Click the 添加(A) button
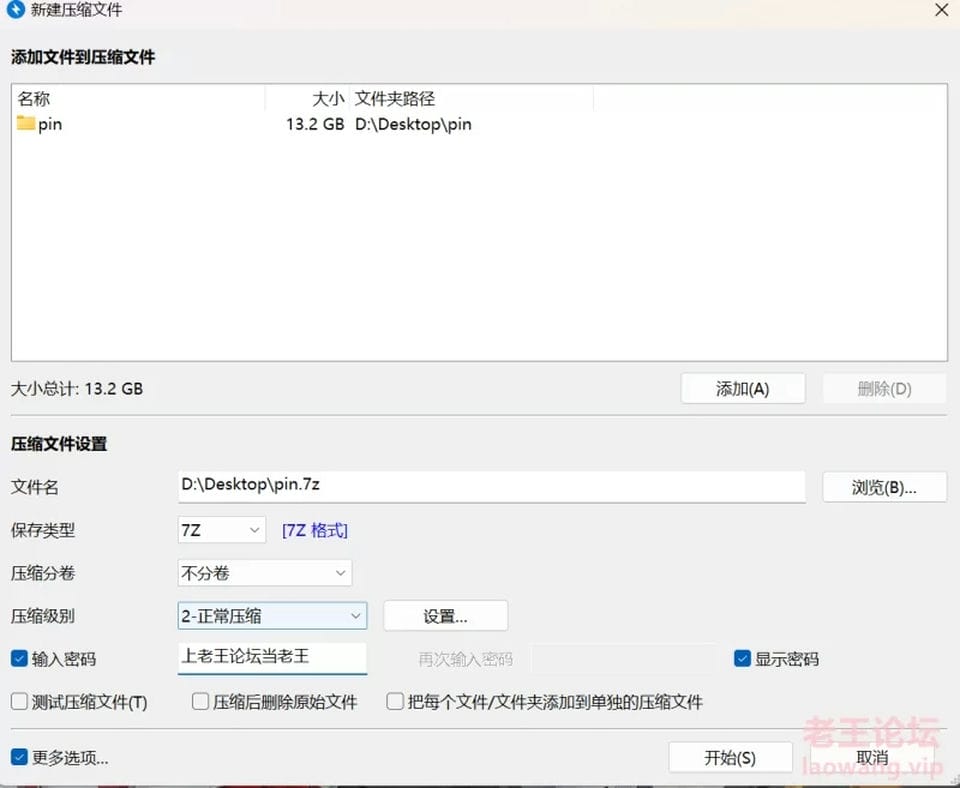Image resolution: width=960 pixels, height=788 pixels. [743, 389]
